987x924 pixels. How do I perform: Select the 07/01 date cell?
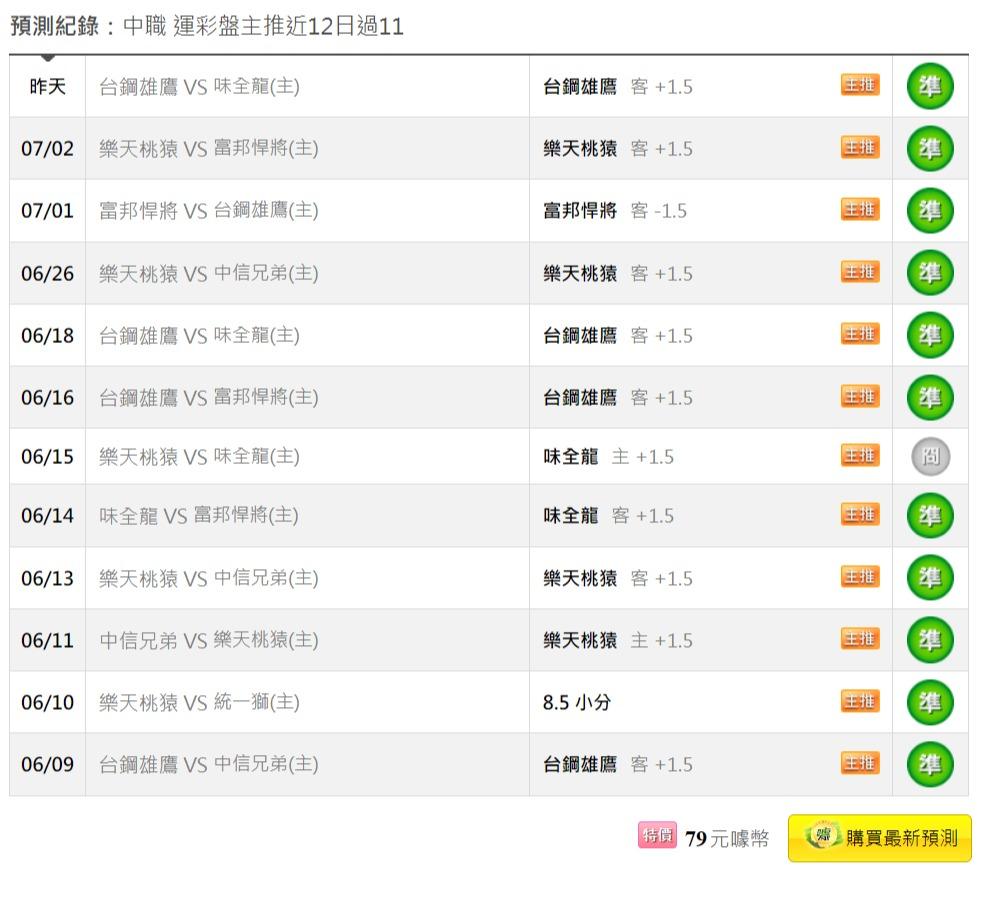[x=47, y=210]
